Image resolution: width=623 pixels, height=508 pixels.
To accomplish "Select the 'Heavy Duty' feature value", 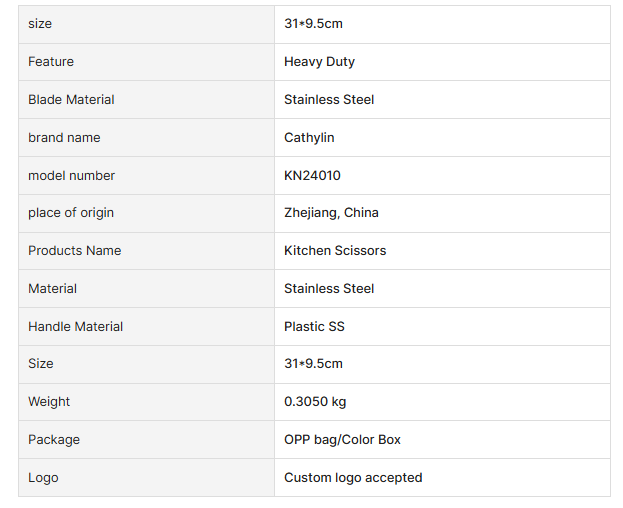I will (319, 62).
